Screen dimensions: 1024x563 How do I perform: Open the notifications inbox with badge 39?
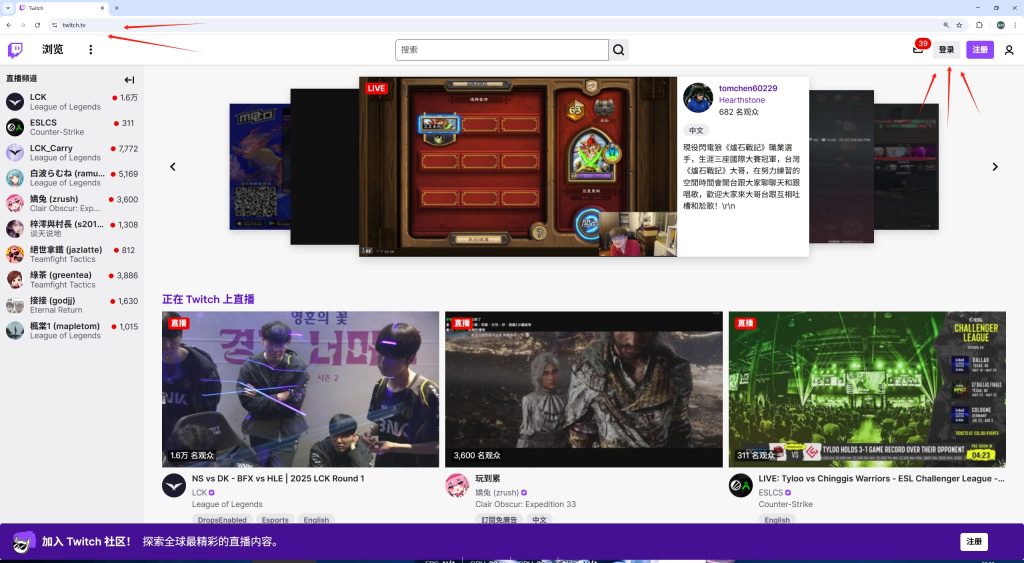[918, 50]
